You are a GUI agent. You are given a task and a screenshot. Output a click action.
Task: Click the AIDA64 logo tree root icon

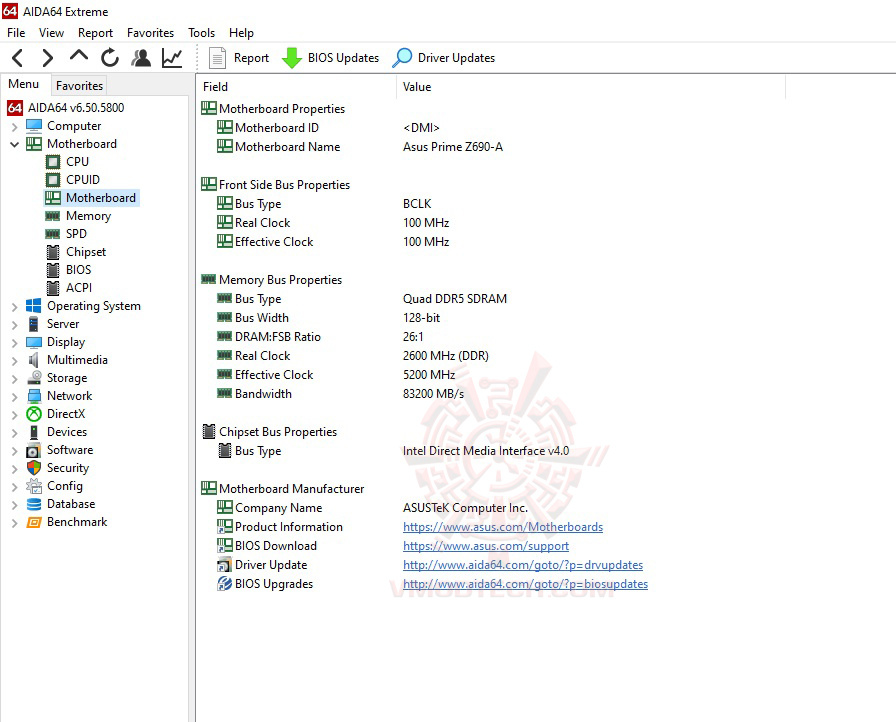pos(14,106)
